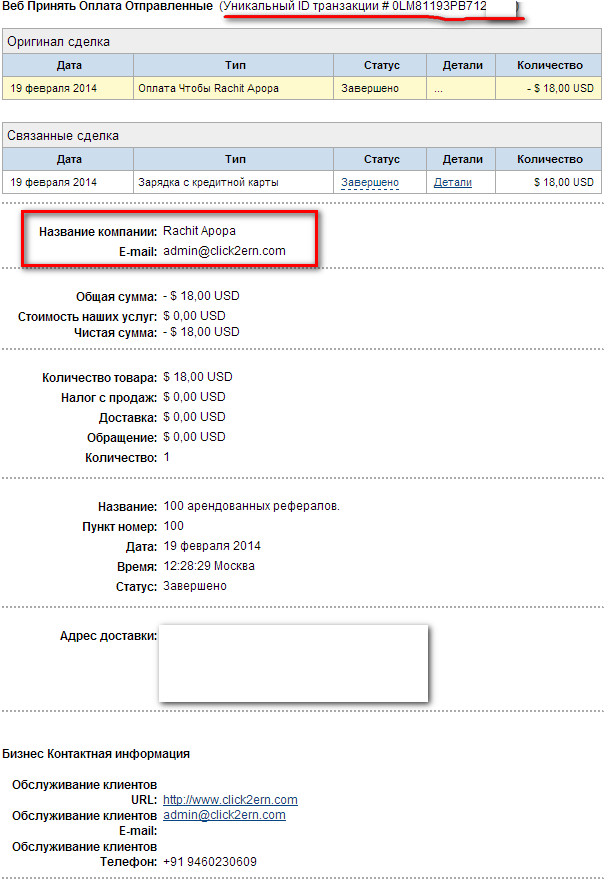Image resolution: width=608 pixels, height=880 pixels.
Task: Click the blank shipping address box
Action: point(293,663)
